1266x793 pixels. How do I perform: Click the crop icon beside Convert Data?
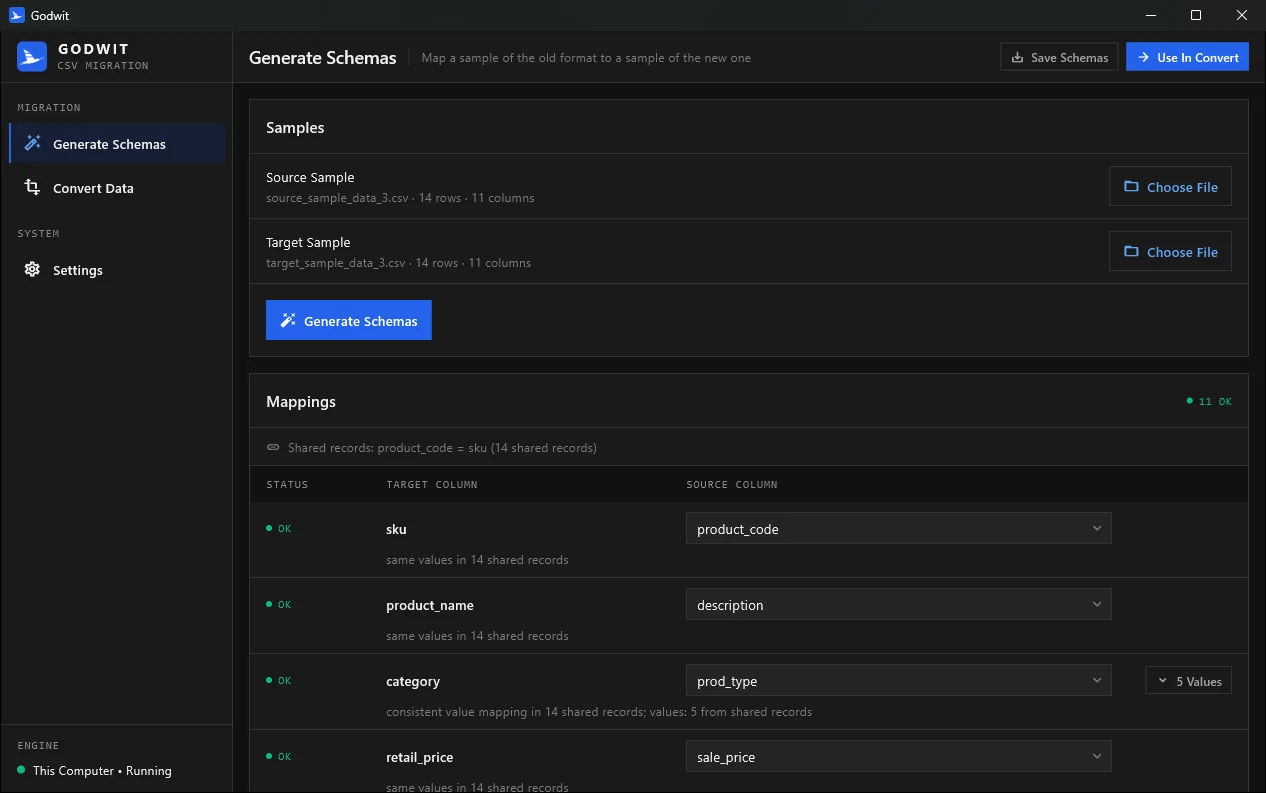[32, 188]
